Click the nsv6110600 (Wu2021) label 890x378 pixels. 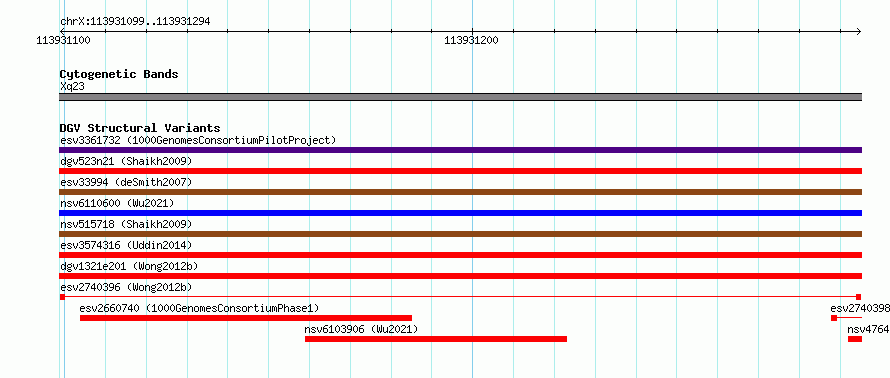click(x=117, y=203)
